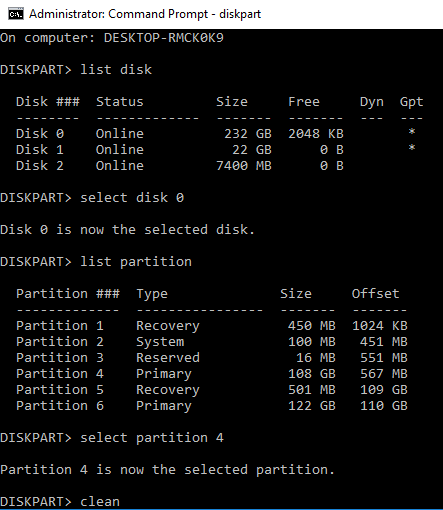Click the '7400 MB' size value
This screenshot has height=510, width=443.
(x=244, y=166)
